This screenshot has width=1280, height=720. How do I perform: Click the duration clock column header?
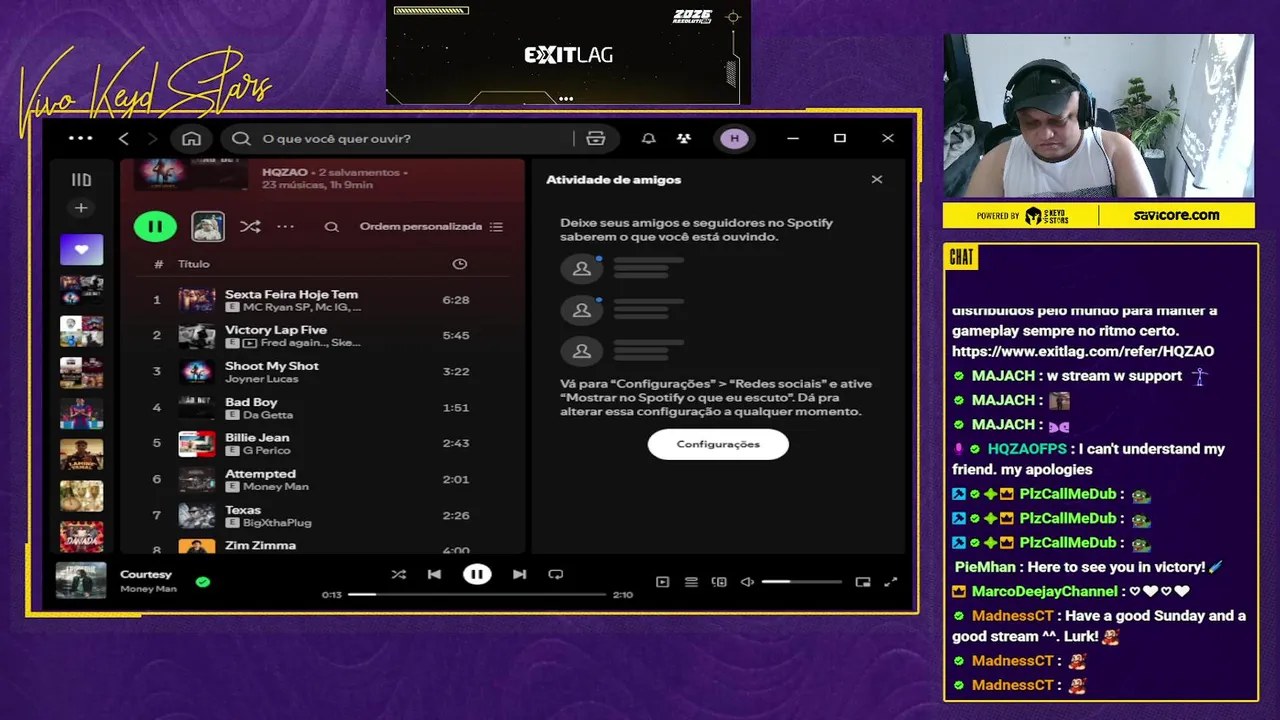pyautogui.click(x=459, y=264)
